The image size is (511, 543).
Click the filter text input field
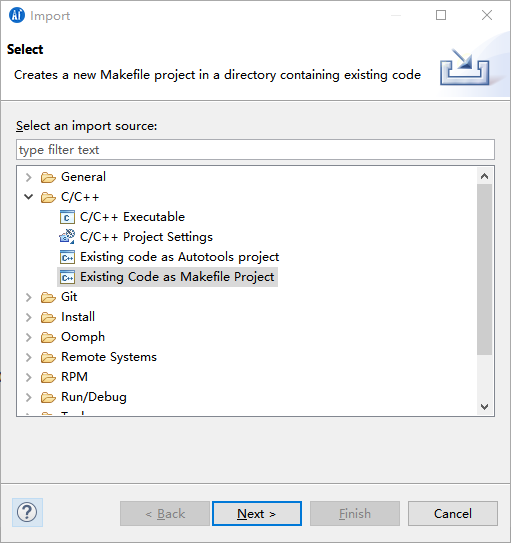(255, 150)
